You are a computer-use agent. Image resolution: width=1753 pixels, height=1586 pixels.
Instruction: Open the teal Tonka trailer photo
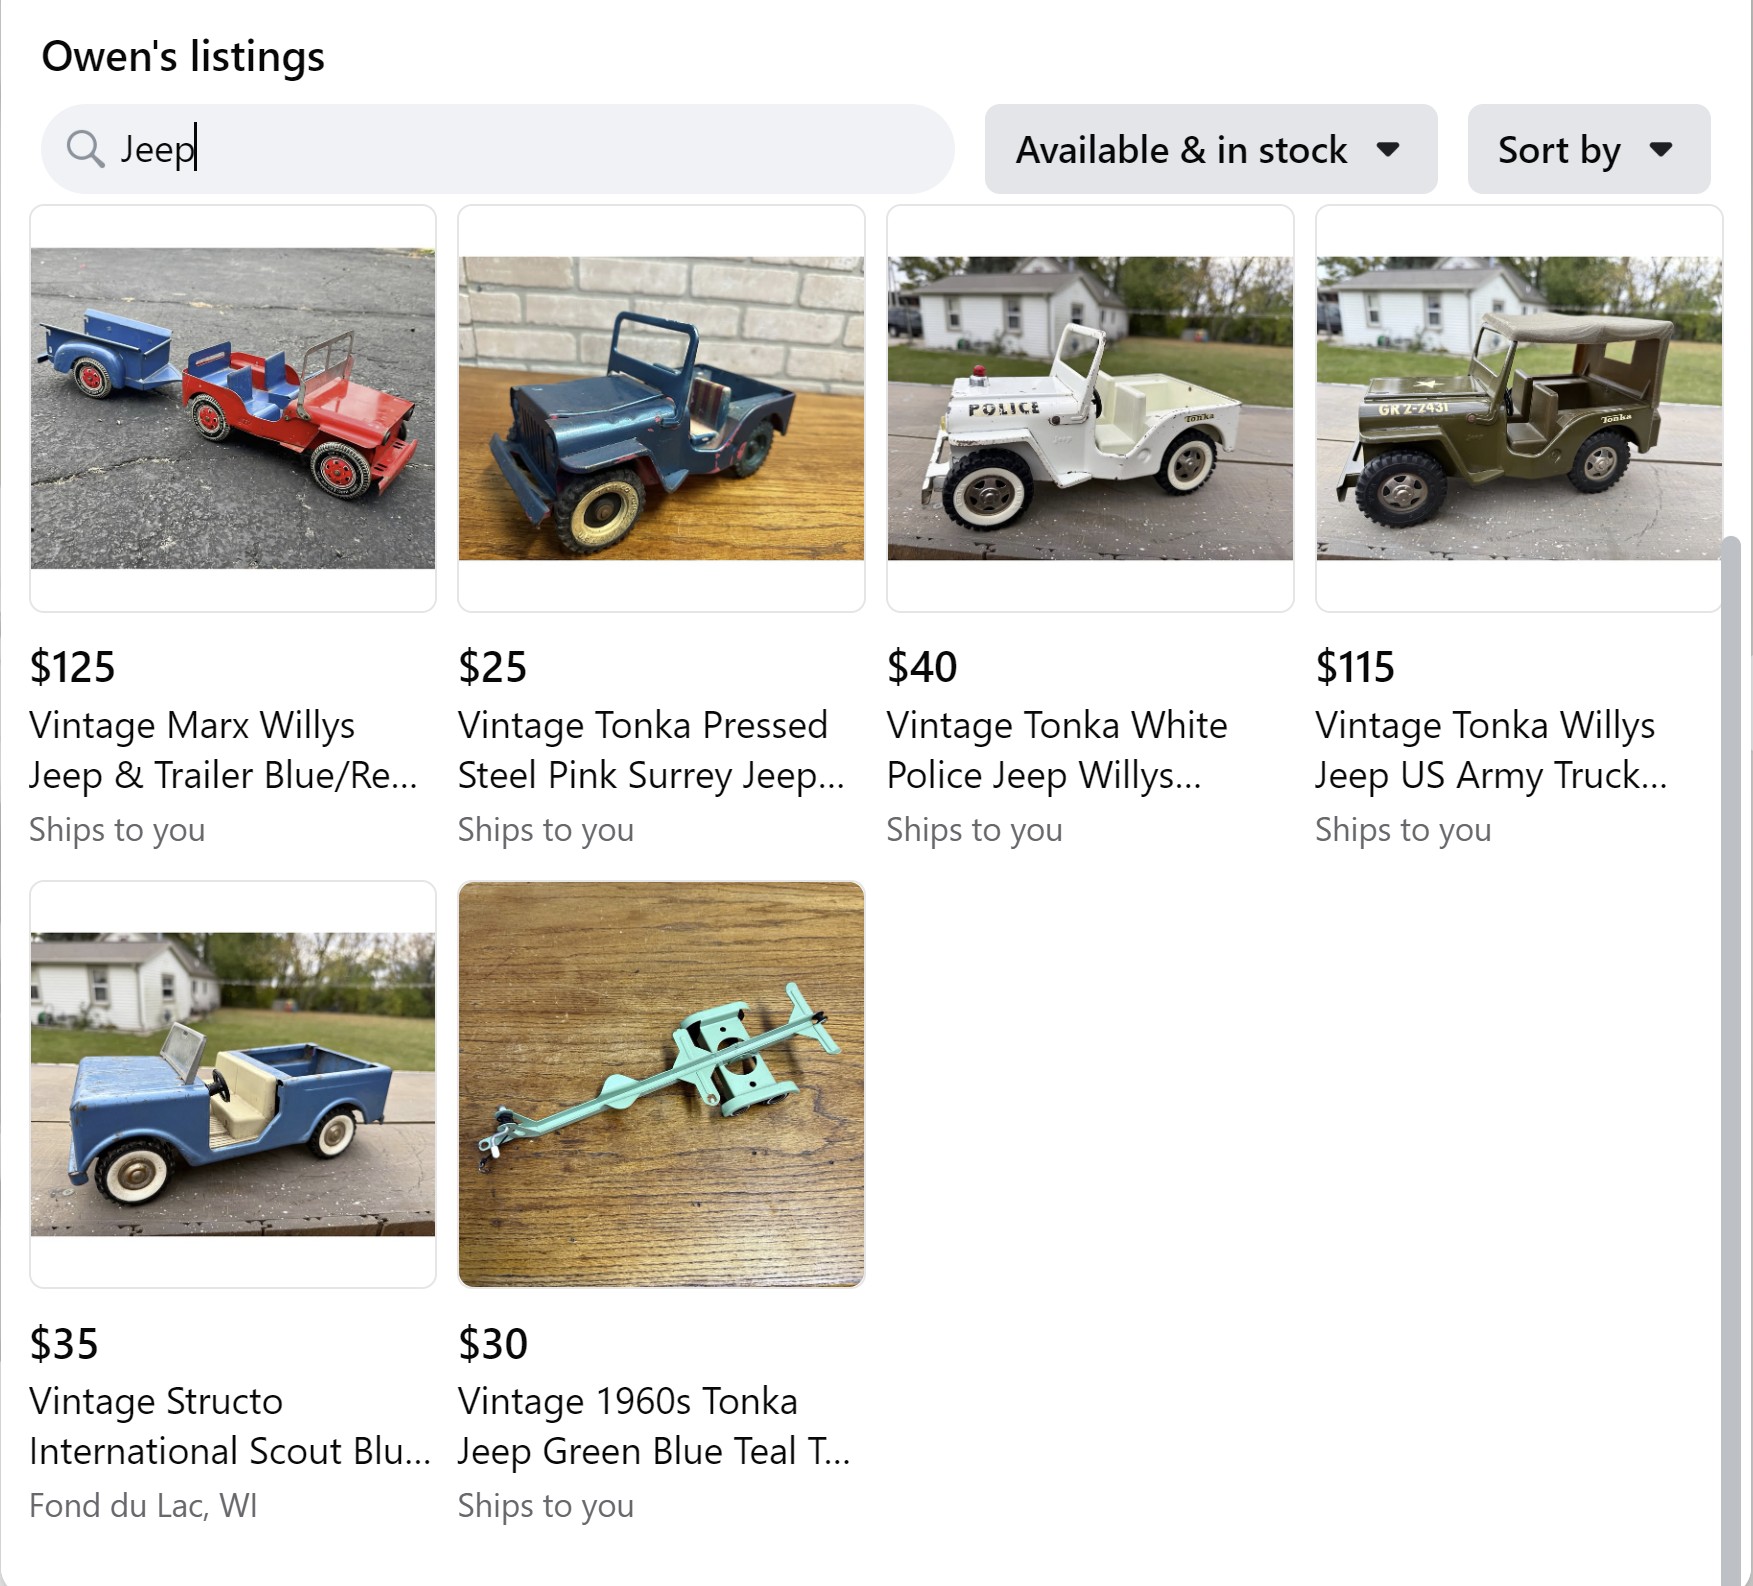pyautogui.click(x=661, y=1084)
